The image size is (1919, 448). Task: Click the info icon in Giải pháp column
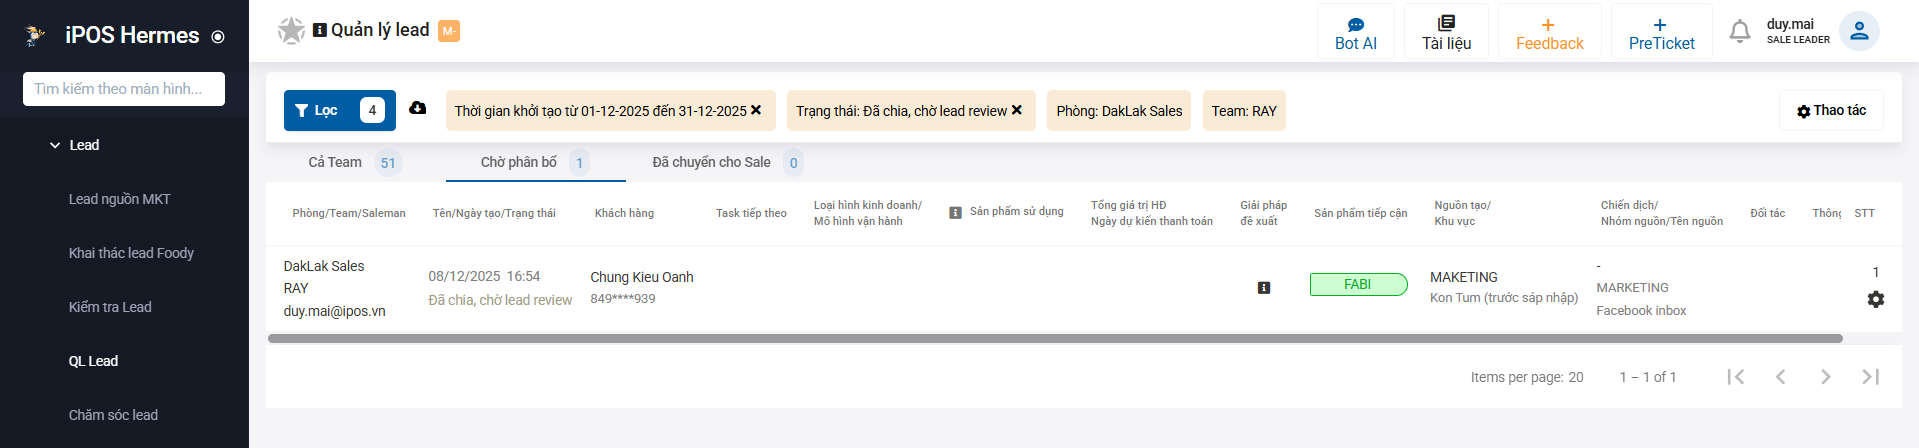coord(1264,288)
